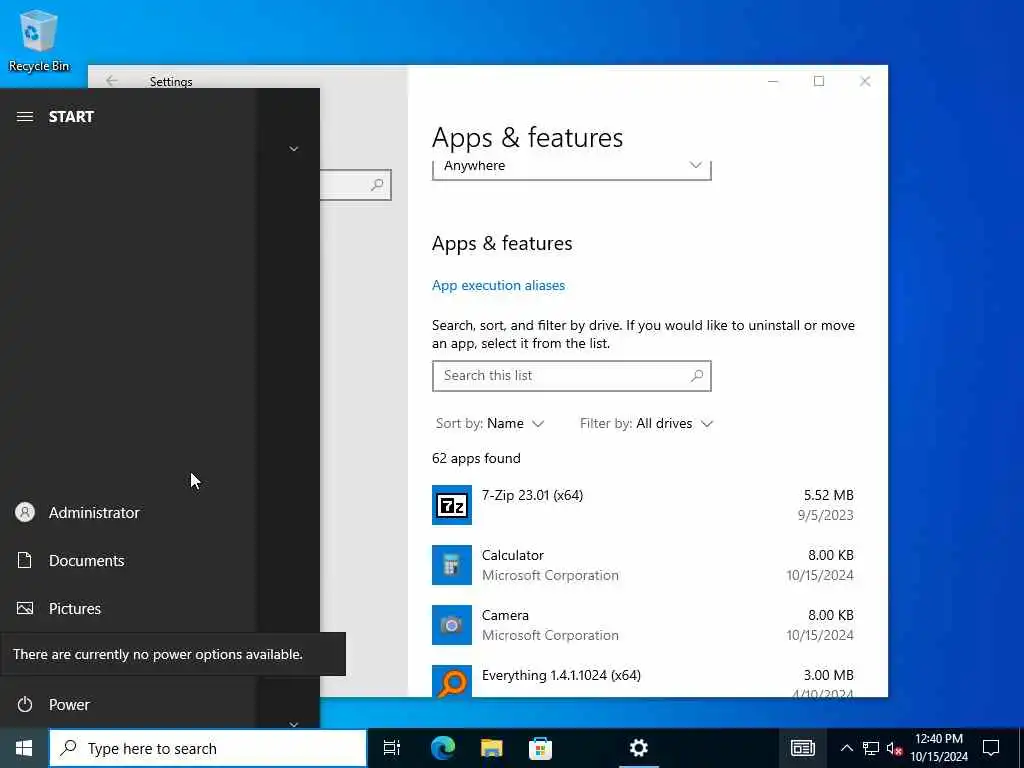1024x768 pixels.
Task: Click the Power icon in Start menu
Action: click(x=25, y=705)
